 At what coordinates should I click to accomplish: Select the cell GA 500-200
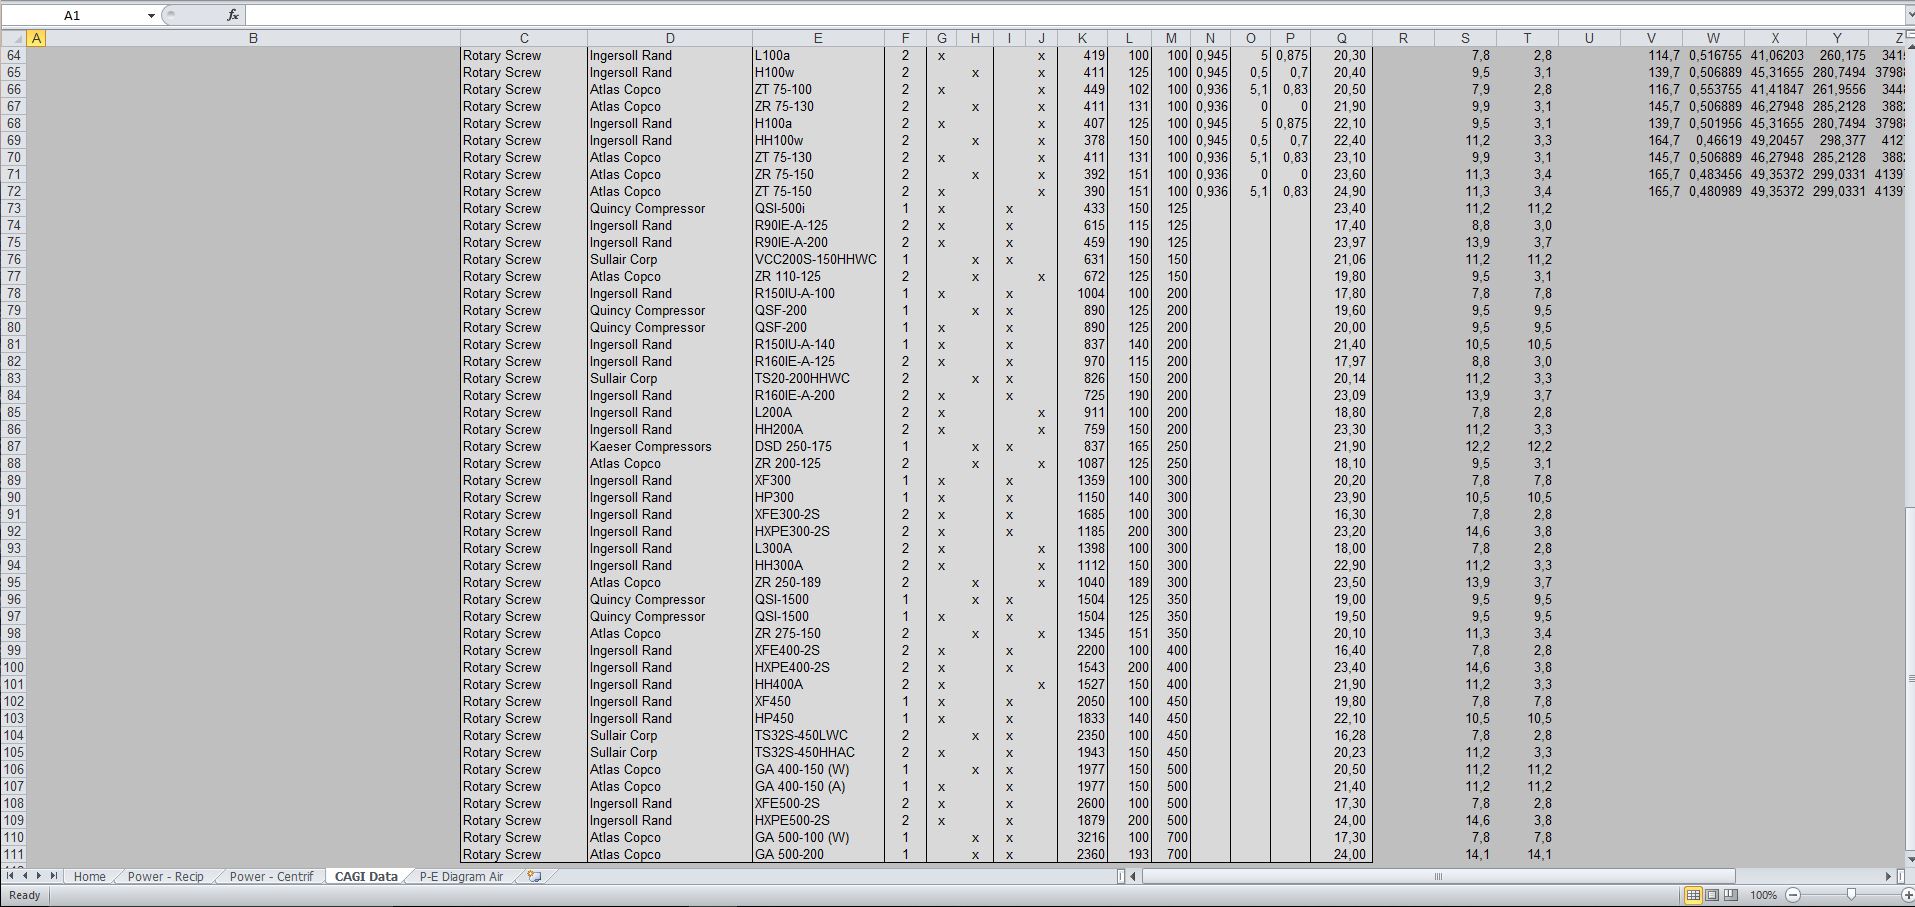818,854
